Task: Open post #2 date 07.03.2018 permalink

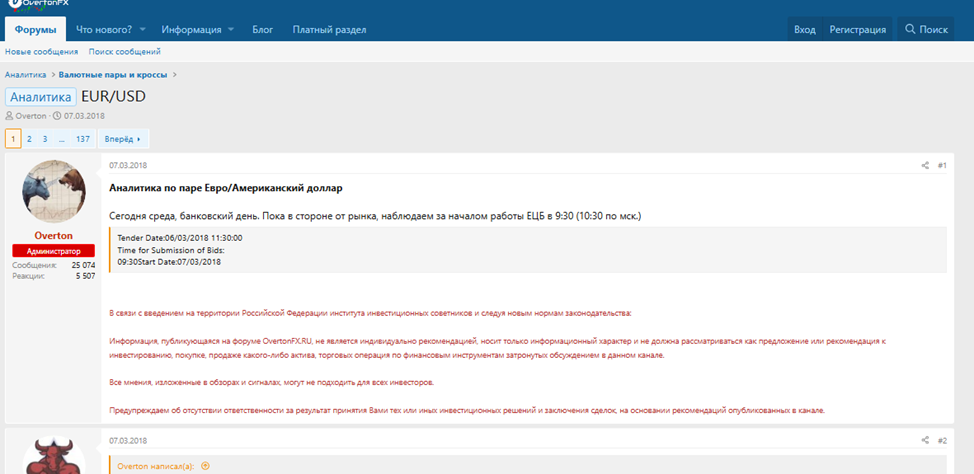Action: (128, 440)
